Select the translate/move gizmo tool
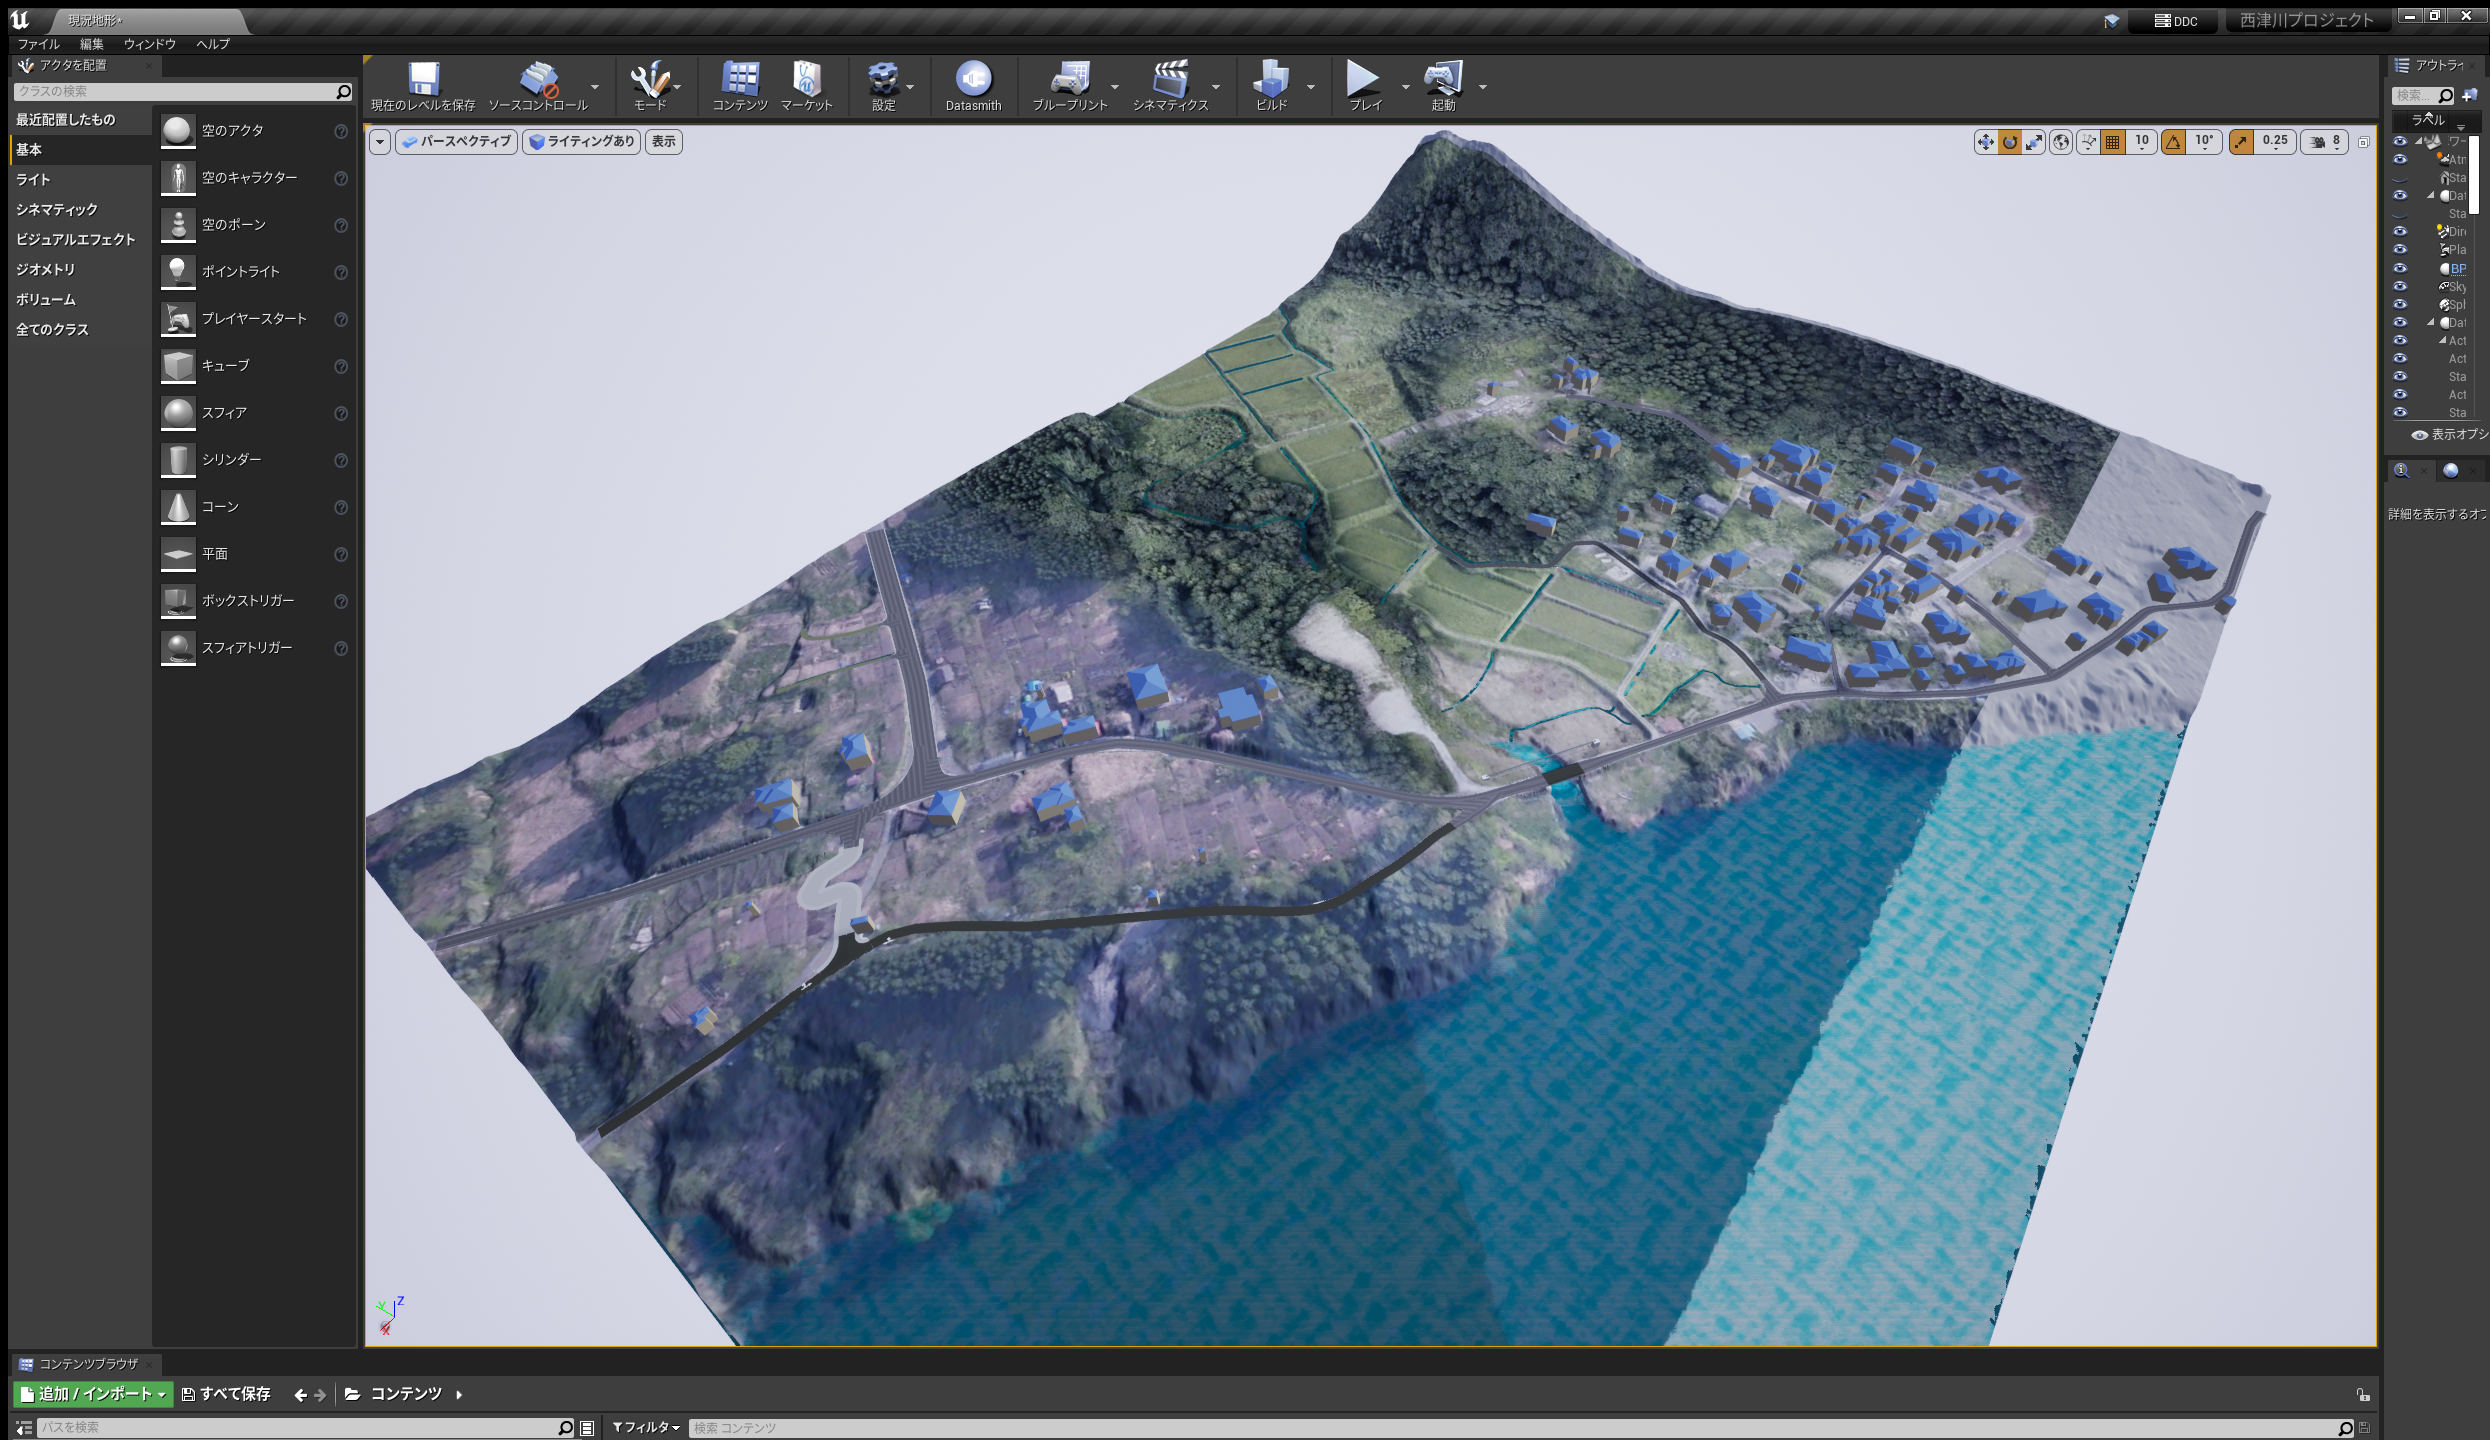Viewport: 2490px width, 1440px height. (1985, 143)
